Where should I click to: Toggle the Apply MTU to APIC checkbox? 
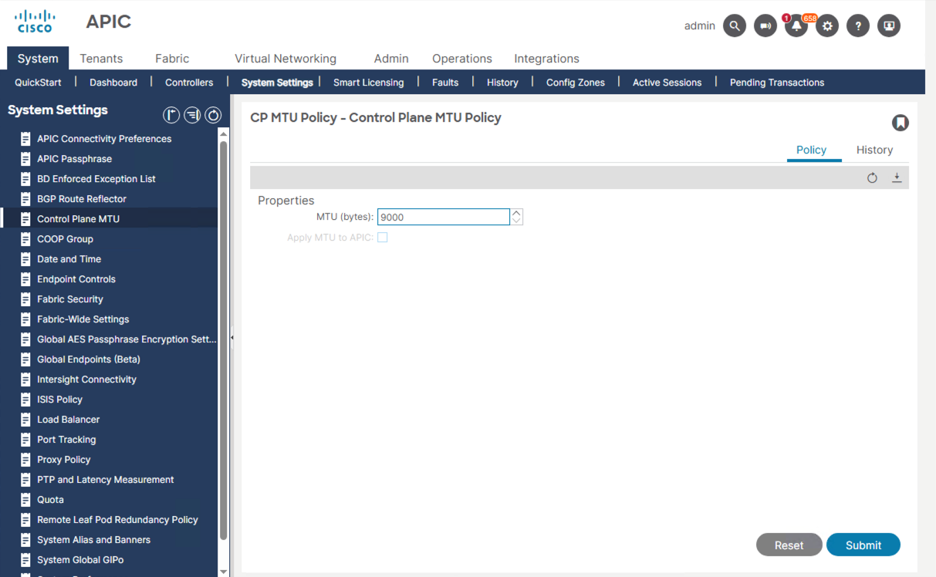[382, 237]
